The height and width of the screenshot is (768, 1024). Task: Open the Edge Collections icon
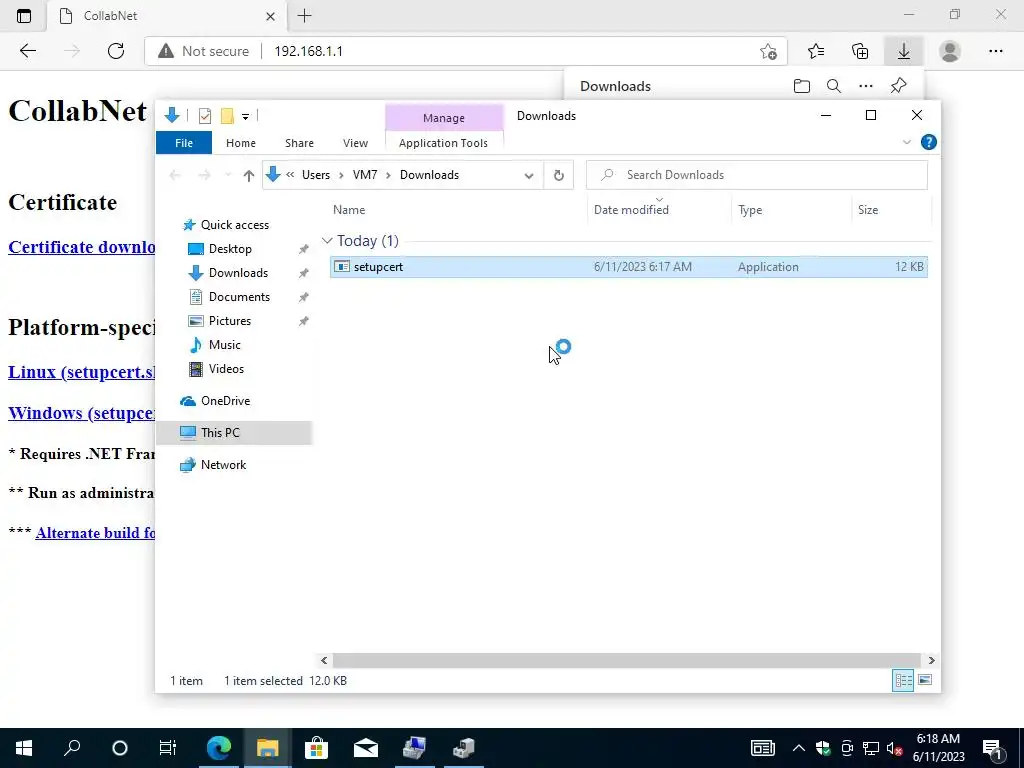point(860,51)
